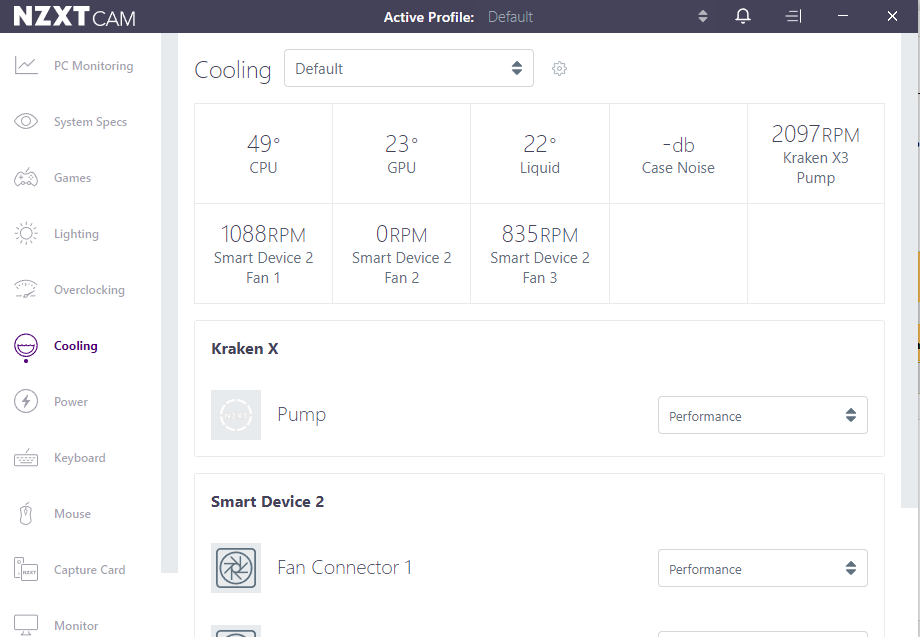Click the Monitor icon in sidebar
Screen dimensions: 920x637
pyautogui.click(x=26, y=625)
